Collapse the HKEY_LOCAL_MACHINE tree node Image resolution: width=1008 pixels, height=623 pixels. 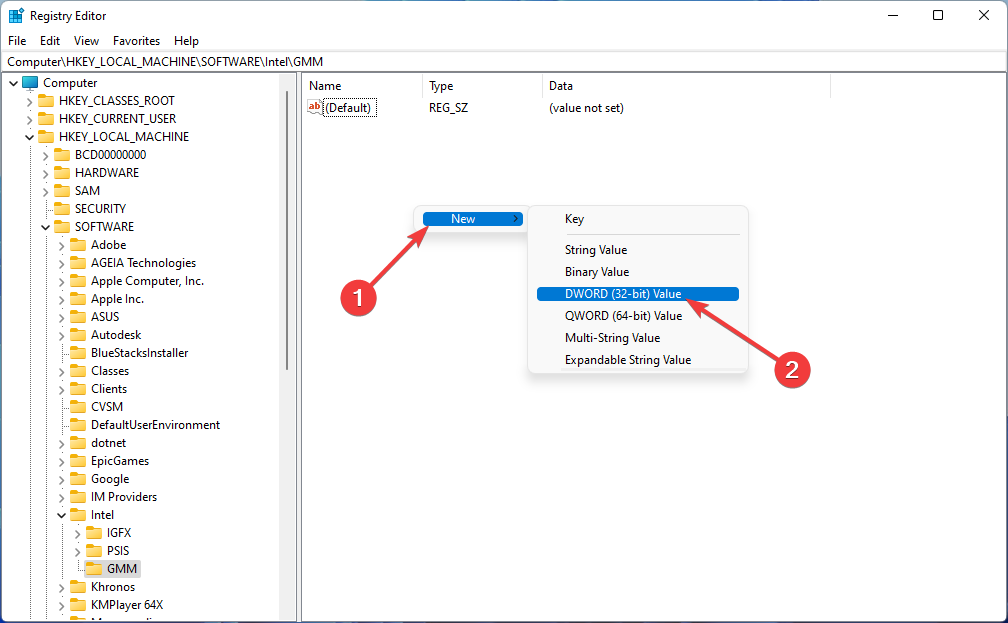click(x=29, y=137)
